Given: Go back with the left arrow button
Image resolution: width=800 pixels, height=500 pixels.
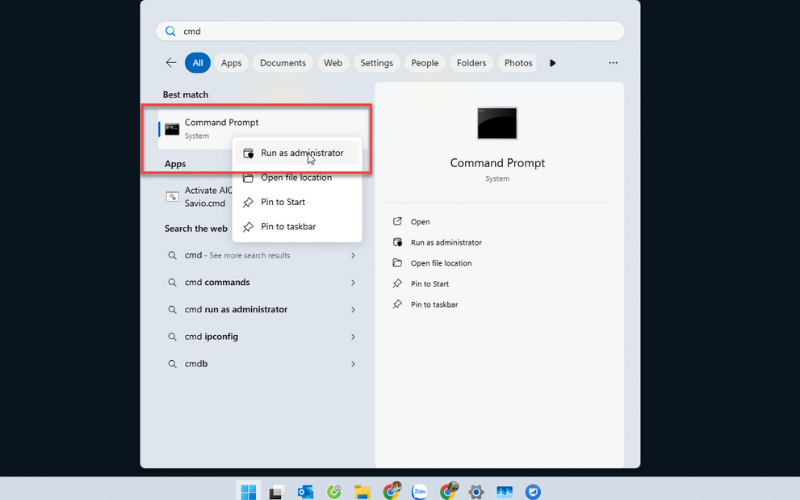Looking at the screenshot, I should click(x=171, y=63).
